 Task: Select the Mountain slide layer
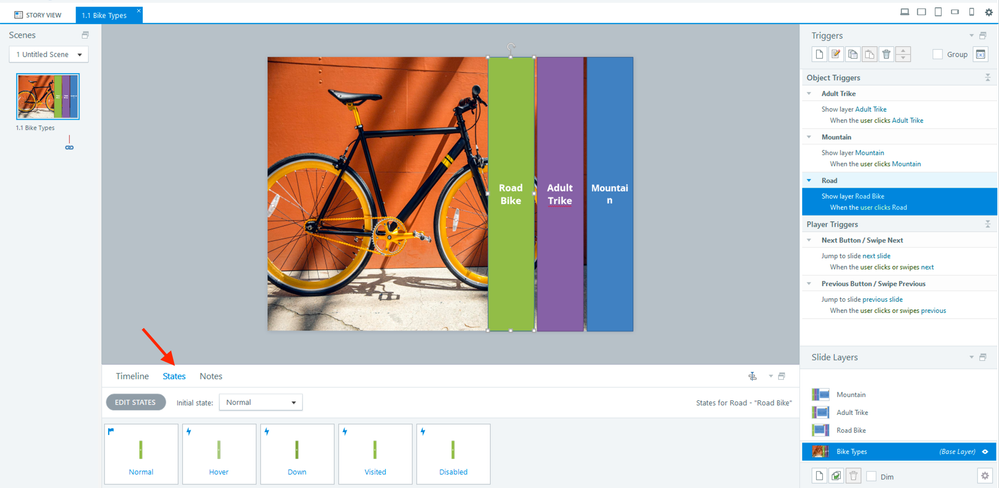pyautogui.click(x=899, y=395)
